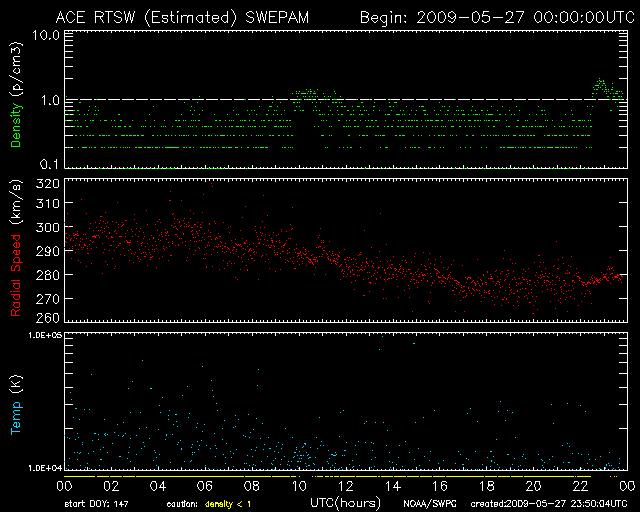640x512 pixels.
Task: Click the Temp (K) axis label
Action: pyautogui.click(x=16, y=405)
